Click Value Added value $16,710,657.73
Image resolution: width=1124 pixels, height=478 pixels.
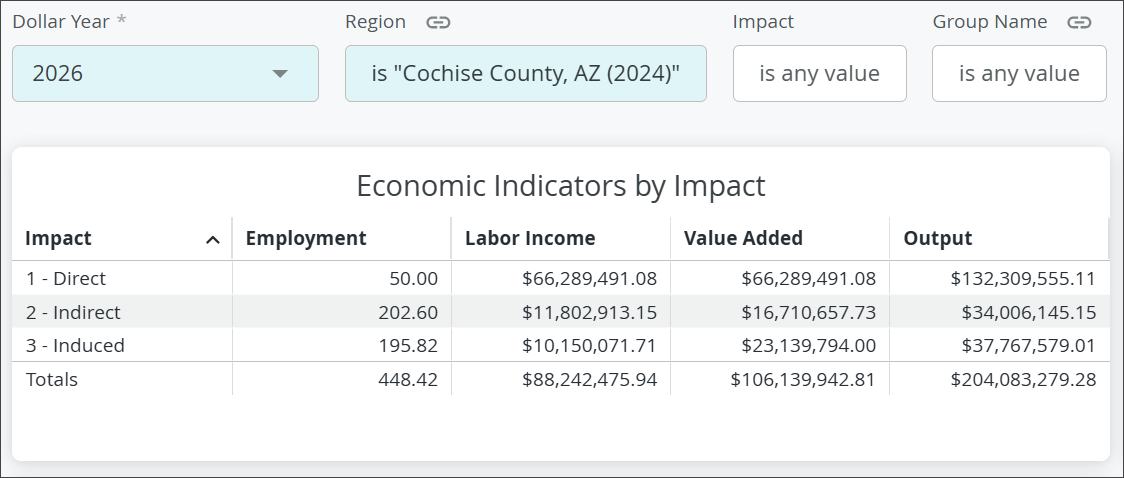tap(809, 312)
